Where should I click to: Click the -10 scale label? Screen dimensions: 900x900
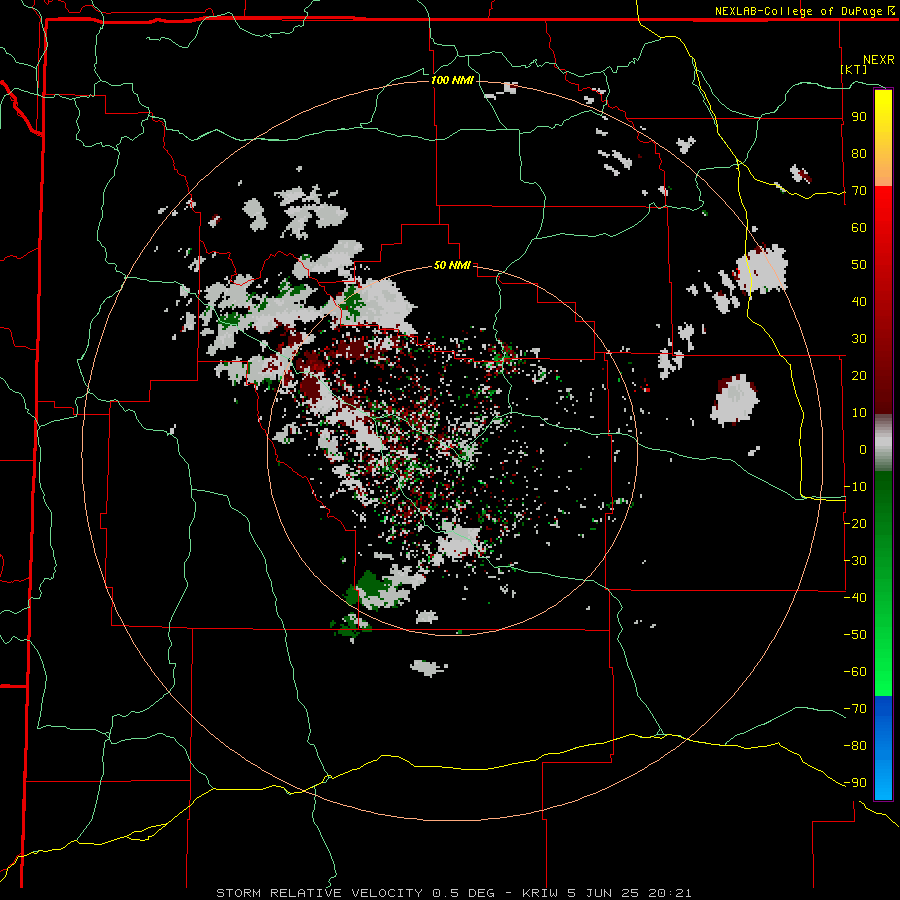tap(855, 487)
